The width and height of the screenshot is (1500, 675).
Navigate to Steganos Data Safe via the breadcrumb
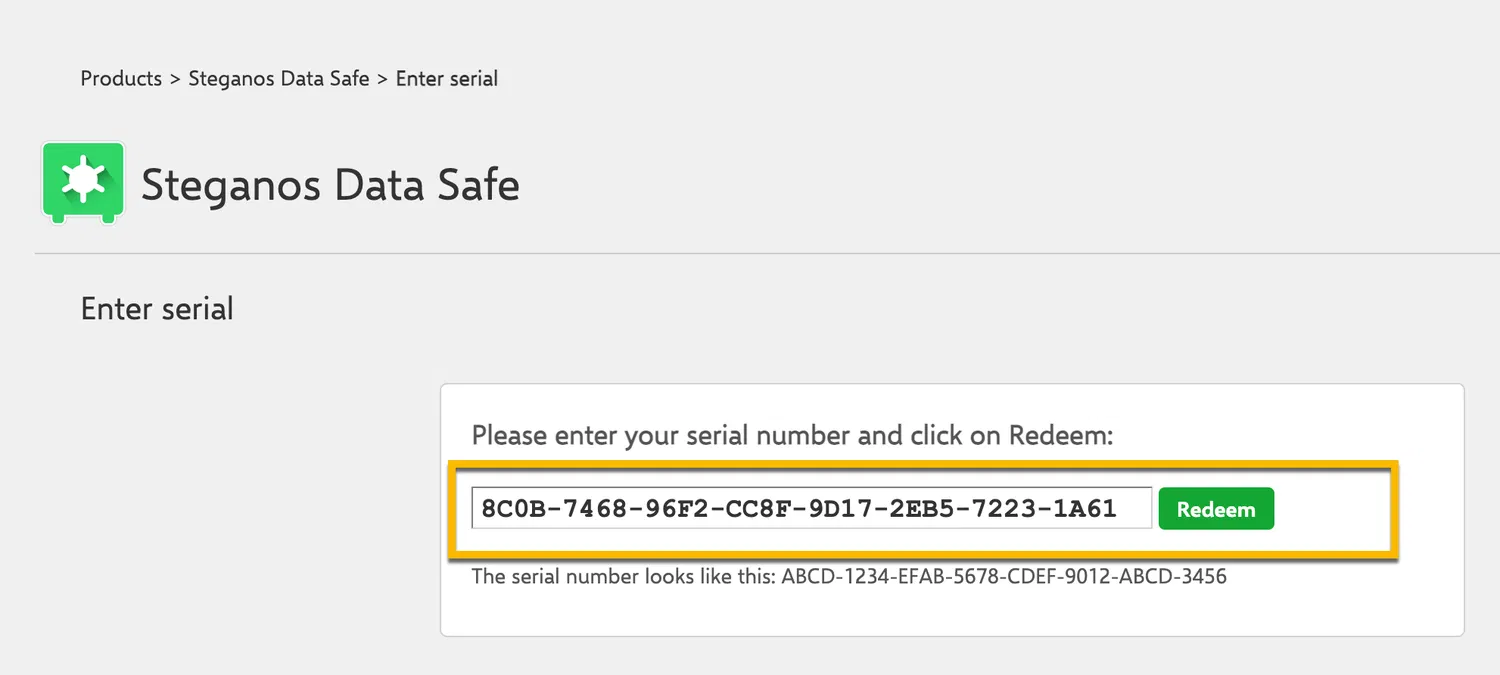[279, 78]
